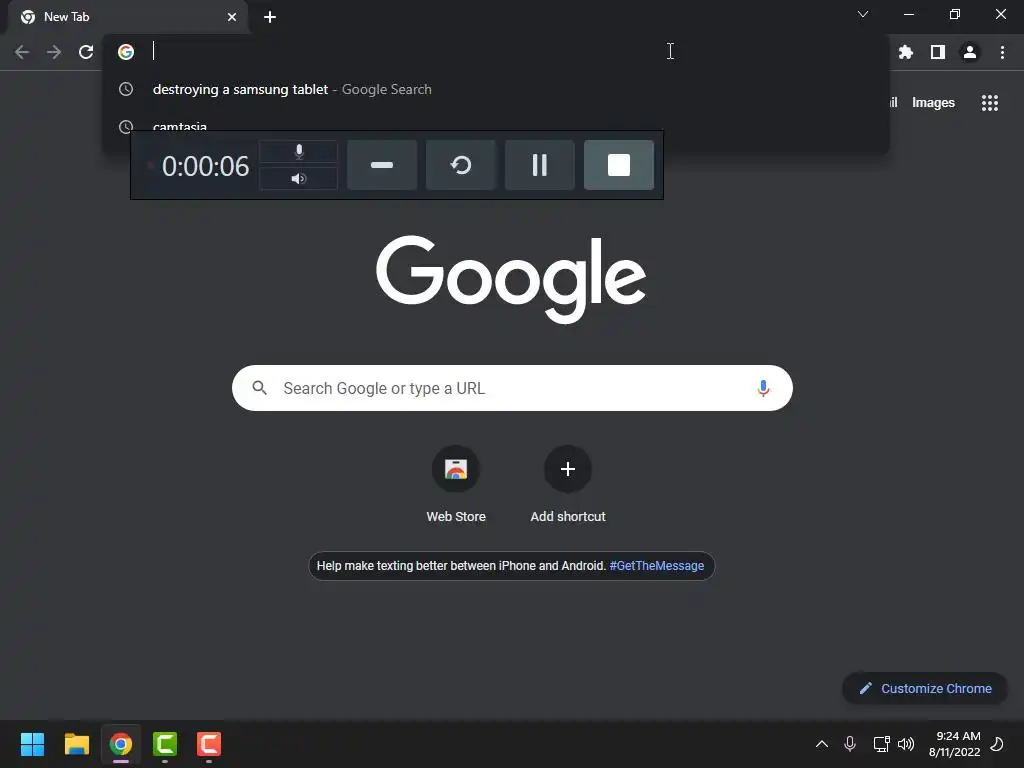Open File Explorer from taskbar

[x=76, y=744]
